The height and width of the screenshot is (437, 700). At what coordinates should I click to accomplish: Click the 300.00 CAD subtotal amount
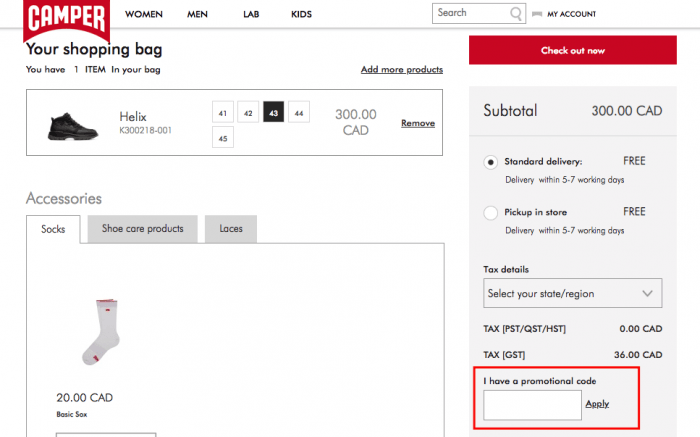(x=627, y=111)
